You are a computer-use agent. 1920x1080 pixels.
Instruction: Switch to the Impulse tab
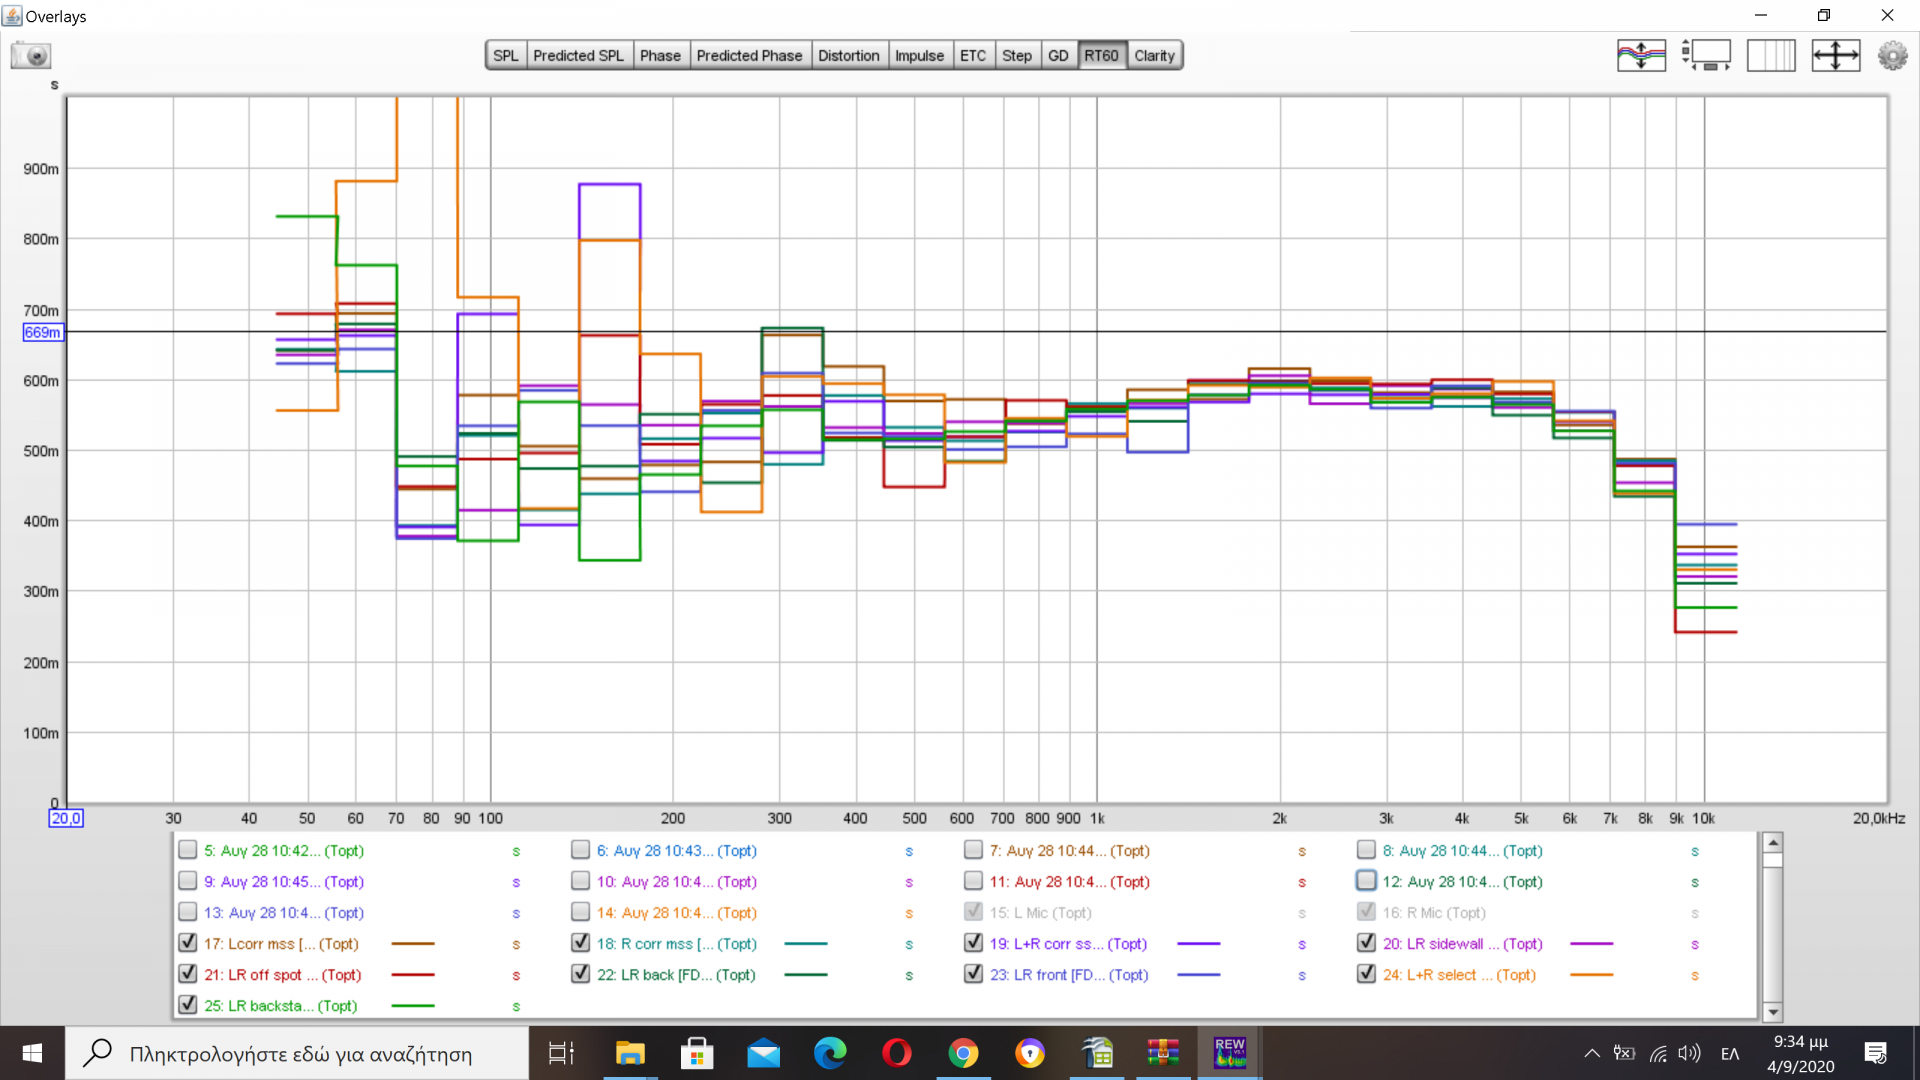click(x=919, y=56)
